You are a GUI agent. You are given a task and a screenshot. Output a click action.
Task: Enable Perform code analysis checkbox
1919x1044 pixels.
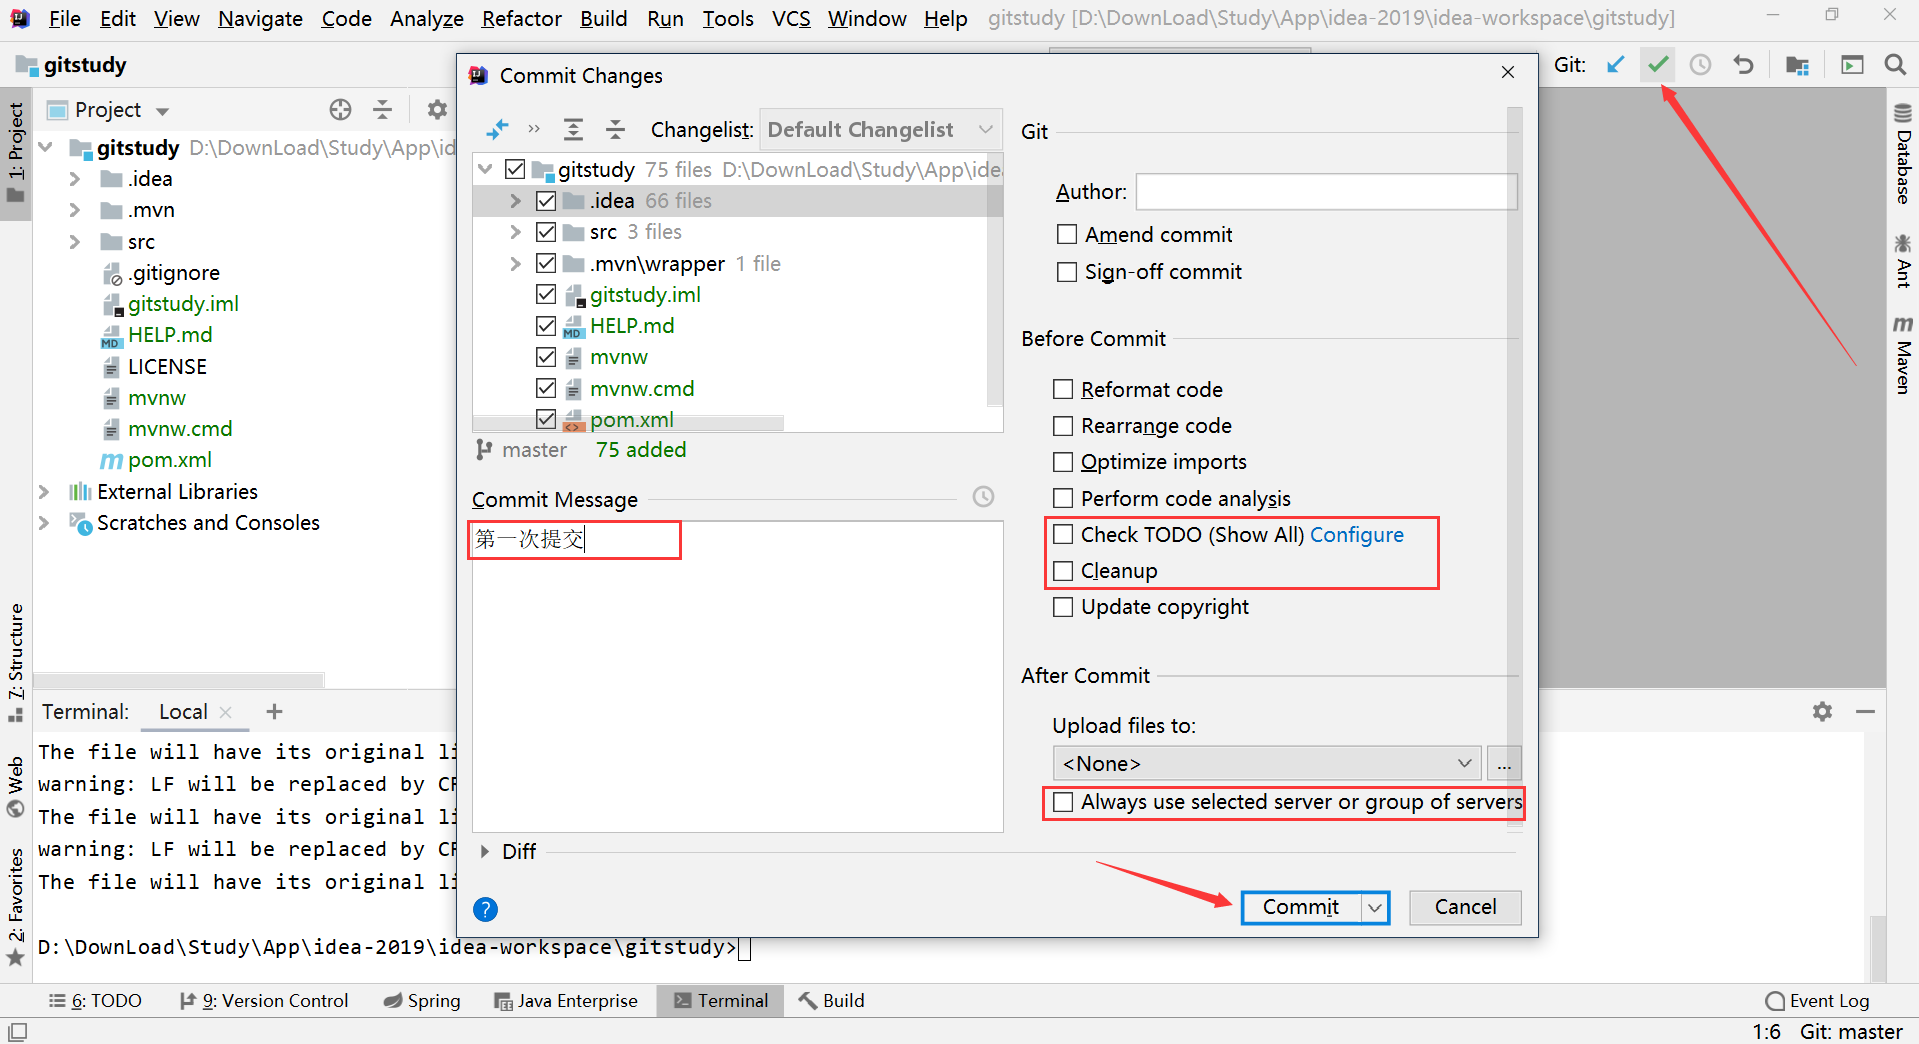(x=1063, y=498)
